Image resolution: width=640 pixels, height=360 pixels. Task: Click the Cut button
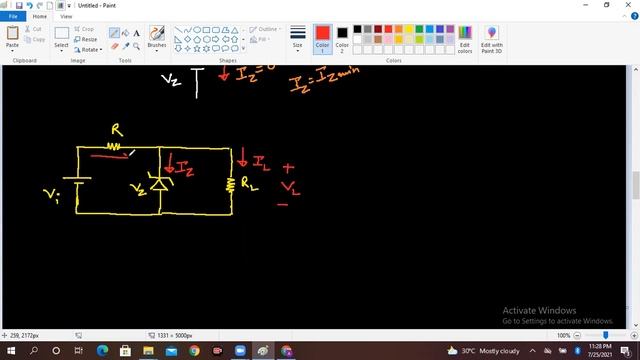tap(33, 29)
